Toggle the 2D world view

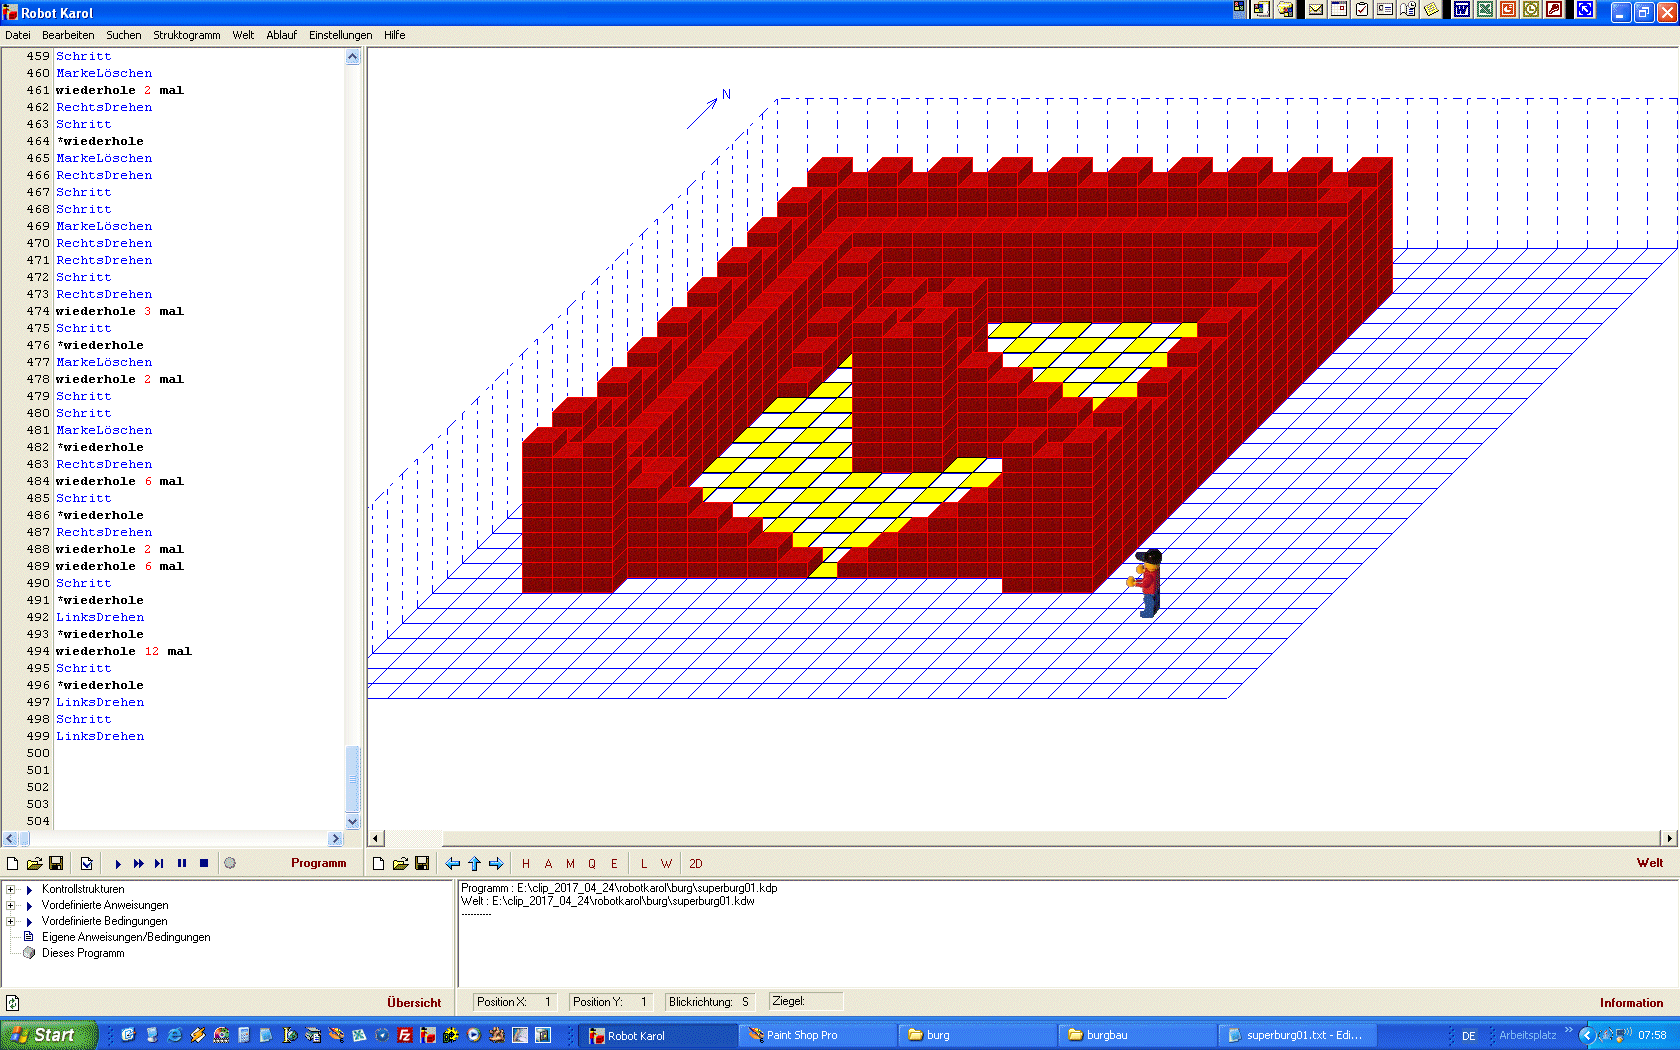pyautogui.click(x=696, y=864)
